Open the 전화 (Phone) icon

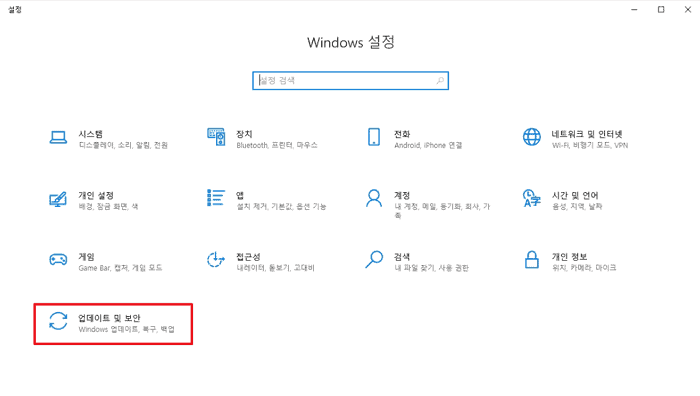coord(374,137)
